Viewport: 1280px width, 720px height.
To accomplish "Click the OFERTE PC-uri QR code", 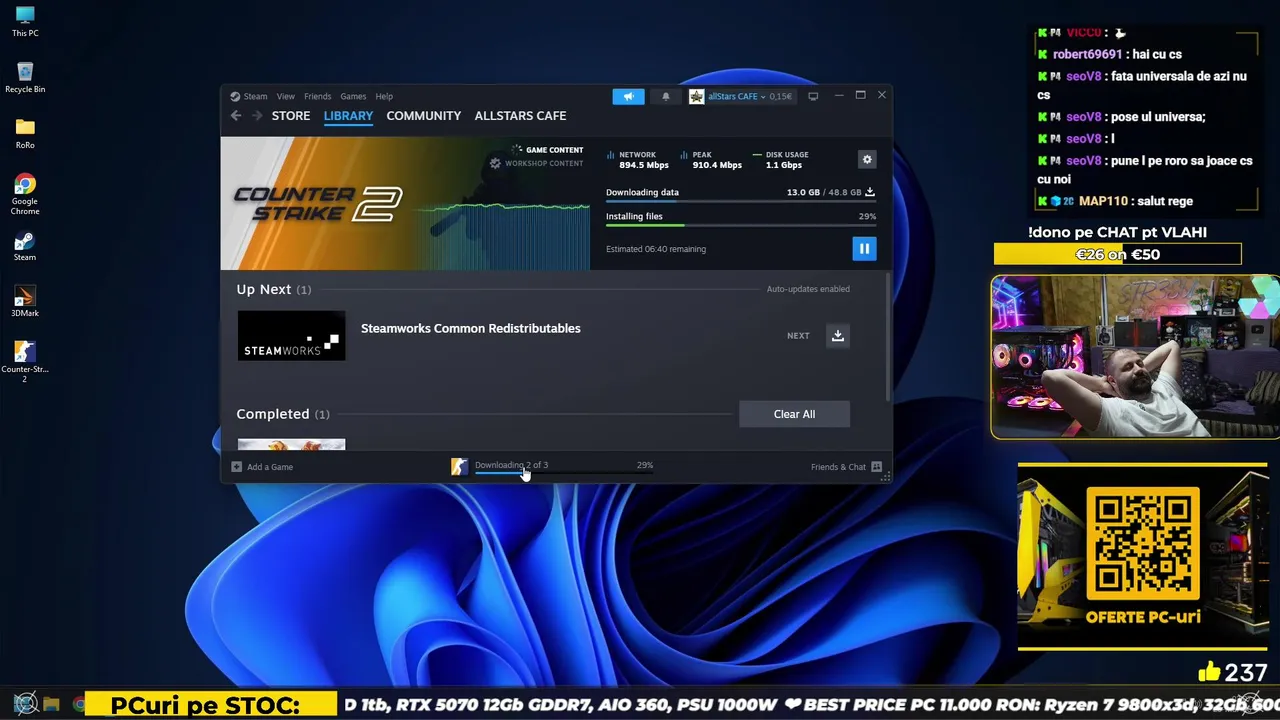I will (1143, 542).
